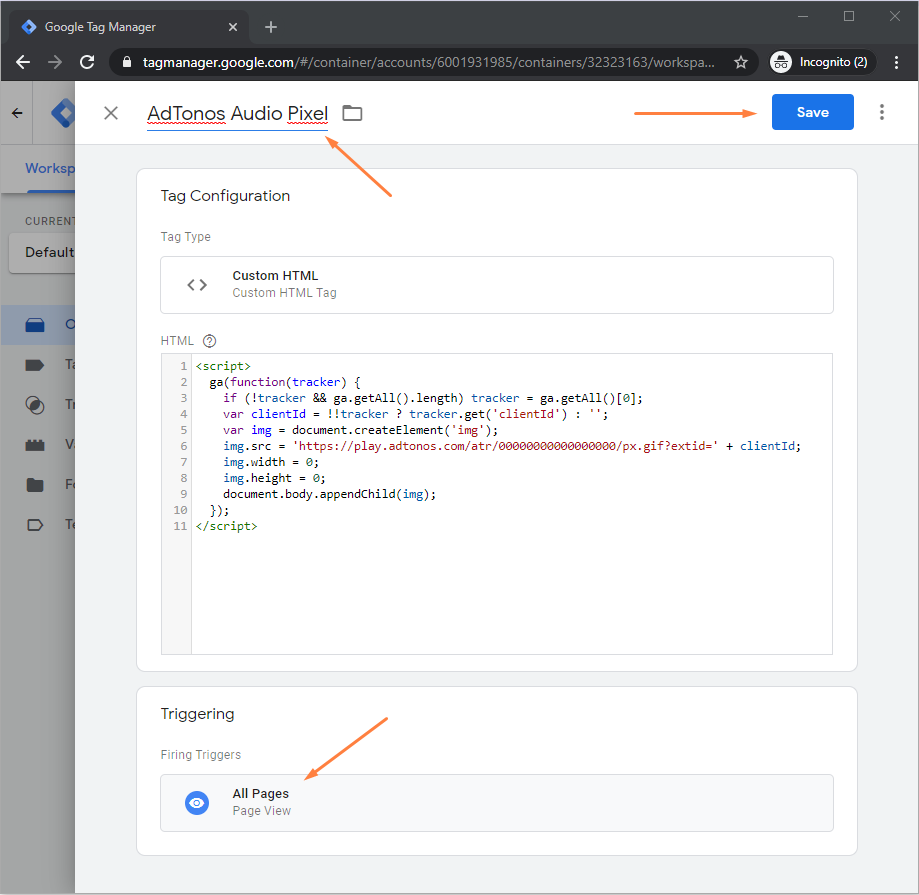Image resolution: width=919 pixels, height=895 pixels.
Task: Click the address bar URL
Action: [428, 62]
